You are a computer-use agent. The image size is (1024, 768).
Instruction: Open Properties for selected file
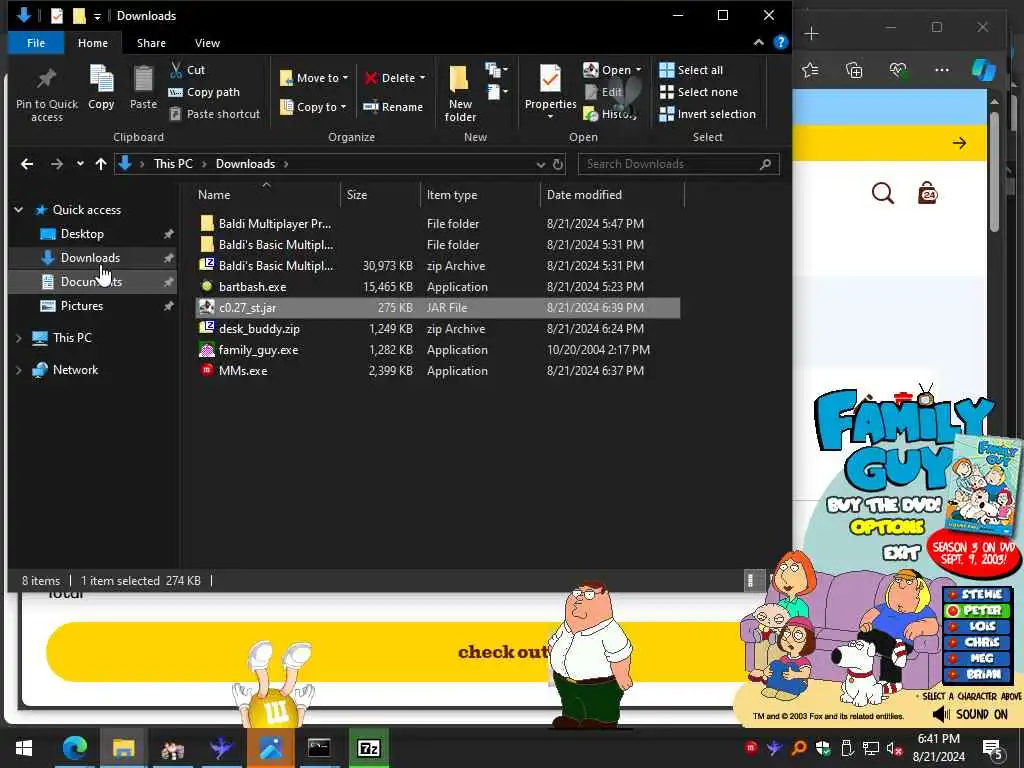[551, 91]
